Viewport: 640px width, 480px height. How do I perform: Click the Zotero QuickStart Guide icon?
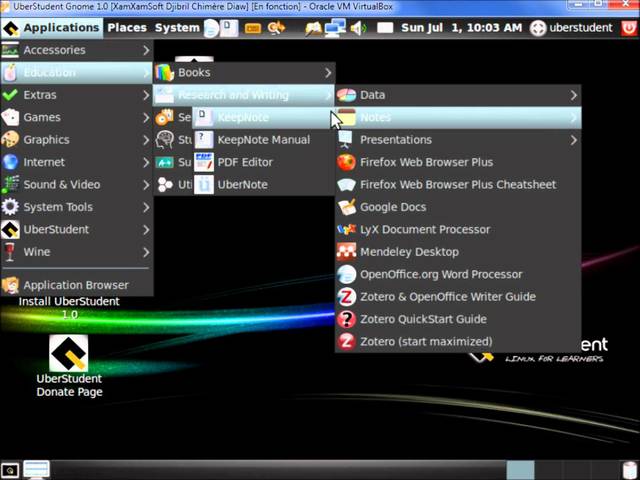pos(347,319)
